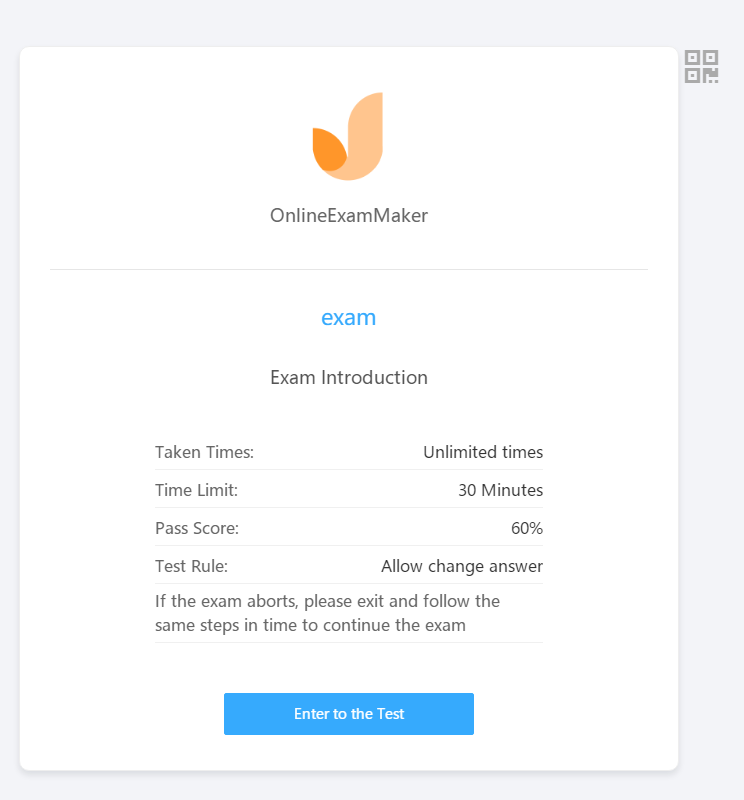Click the Taken Times label
The width and height of the screenshot is (744, 800).
point(204,452)
